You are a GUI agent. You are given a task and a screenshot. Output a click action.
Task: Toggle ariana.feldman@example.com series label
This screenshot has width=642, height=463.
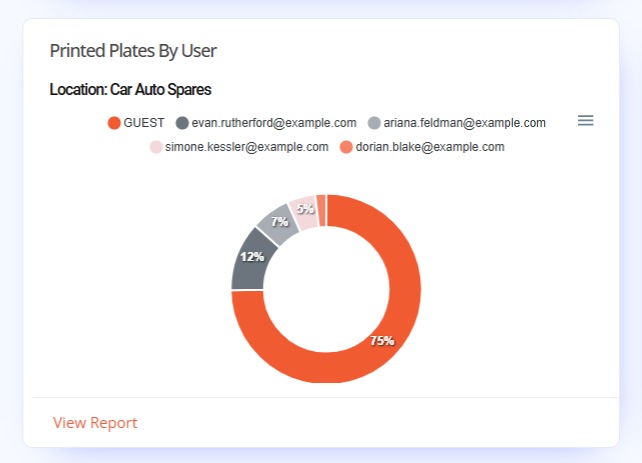(x=465, y=123)
